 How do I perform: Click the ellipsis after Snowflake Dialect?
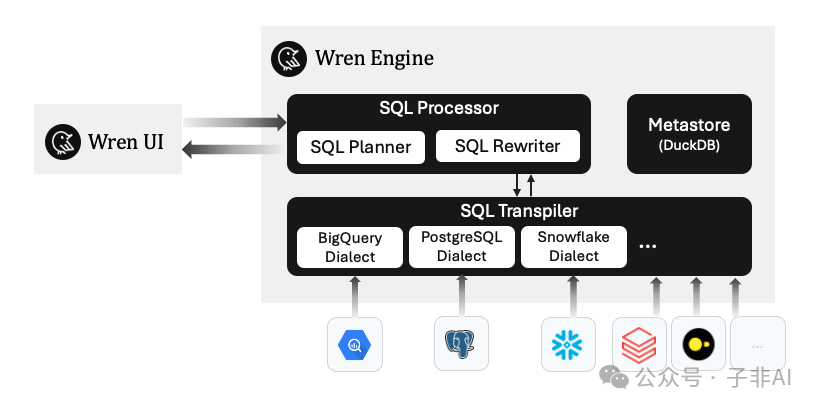(648, 246)
